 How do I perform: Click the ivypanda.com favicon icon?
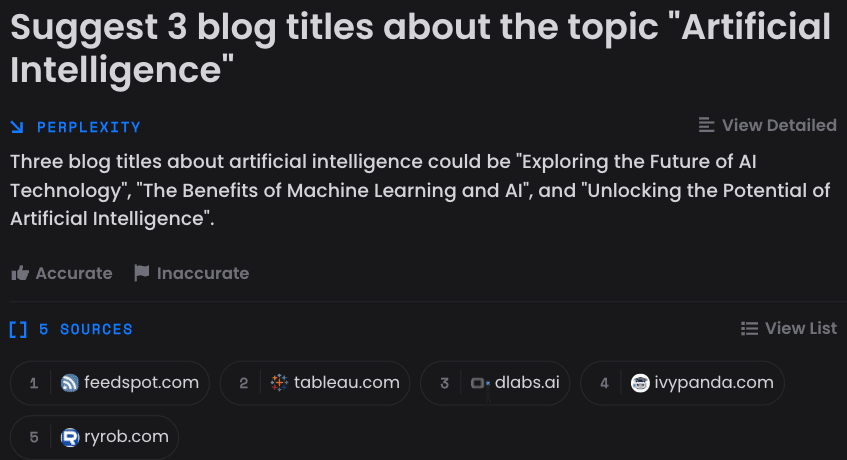pos(640,383)
